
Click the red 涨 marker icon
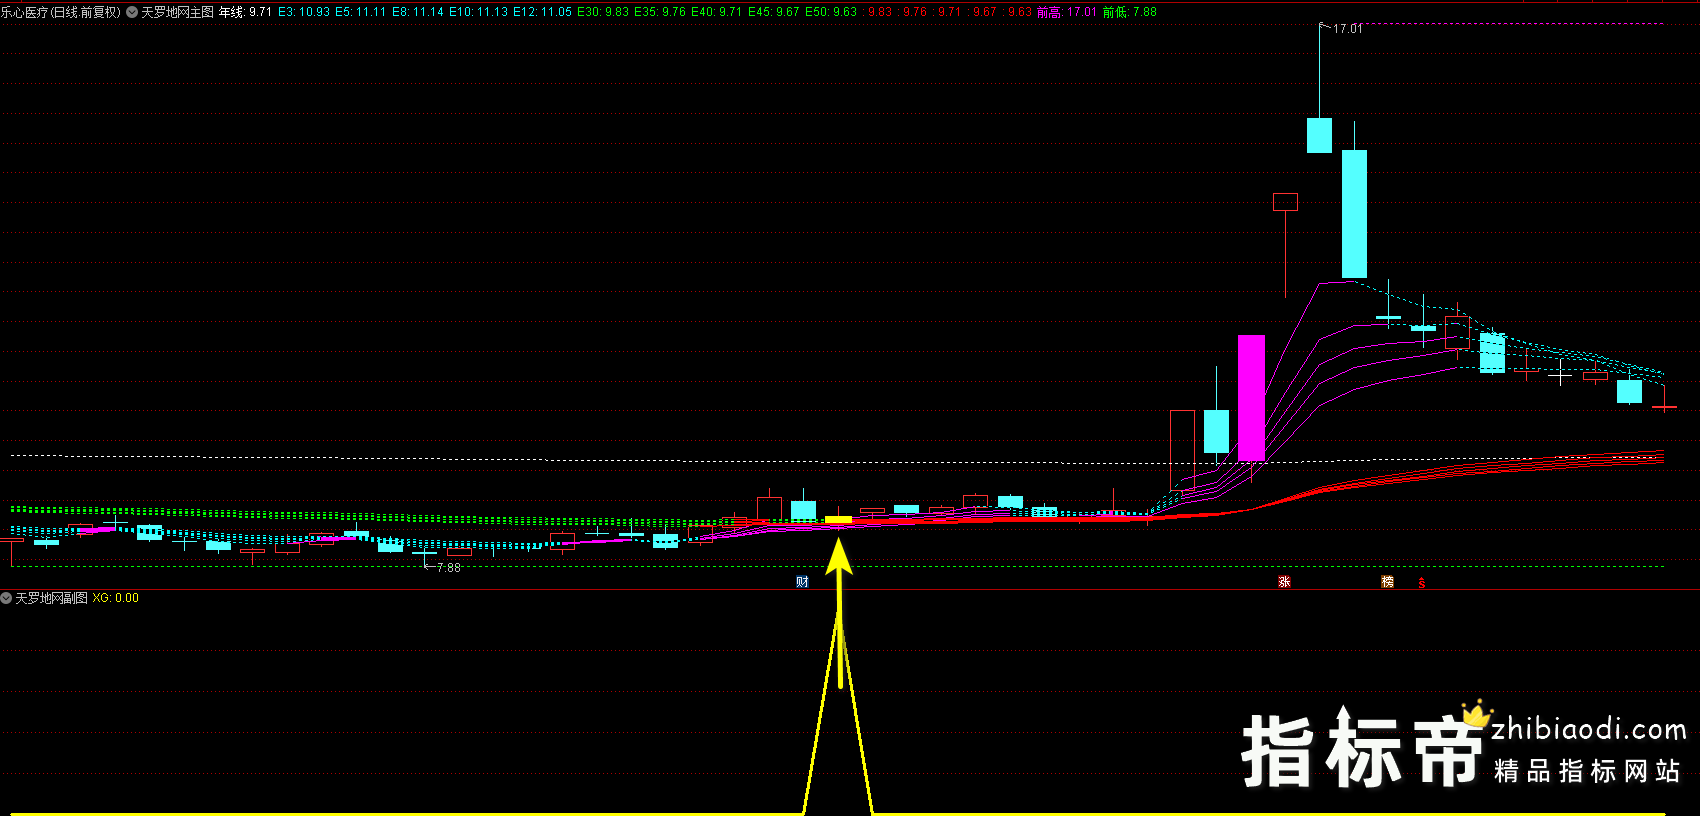pos(1284,582)
